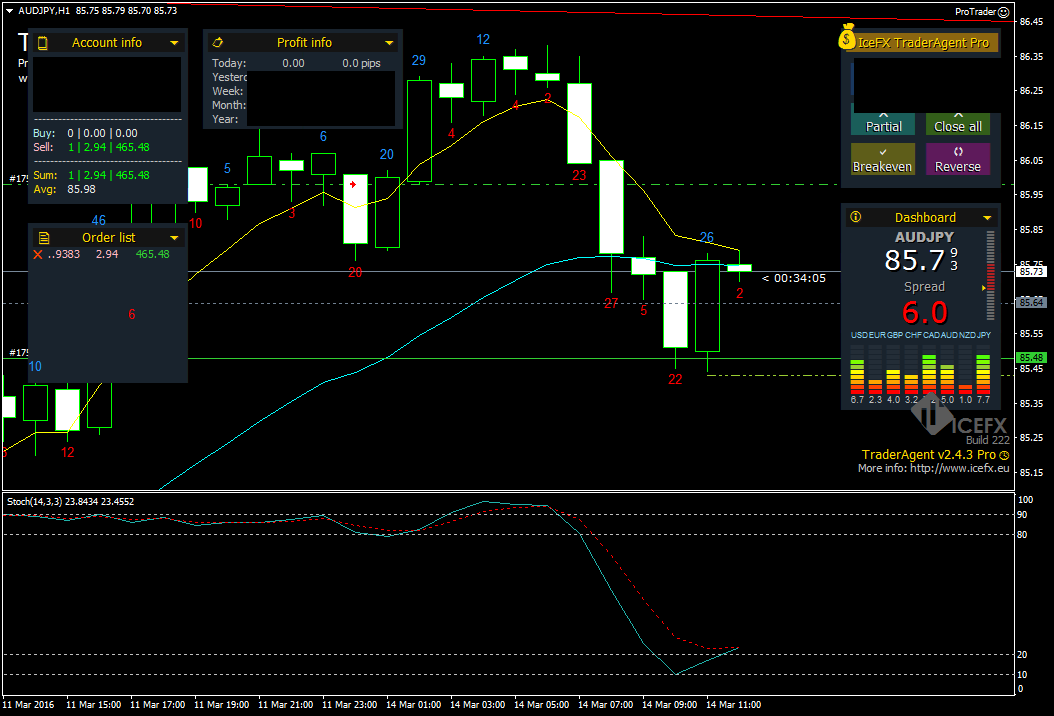Click clock icon beside TraderAgent v2.4.3 Pro

point(1004,455)
